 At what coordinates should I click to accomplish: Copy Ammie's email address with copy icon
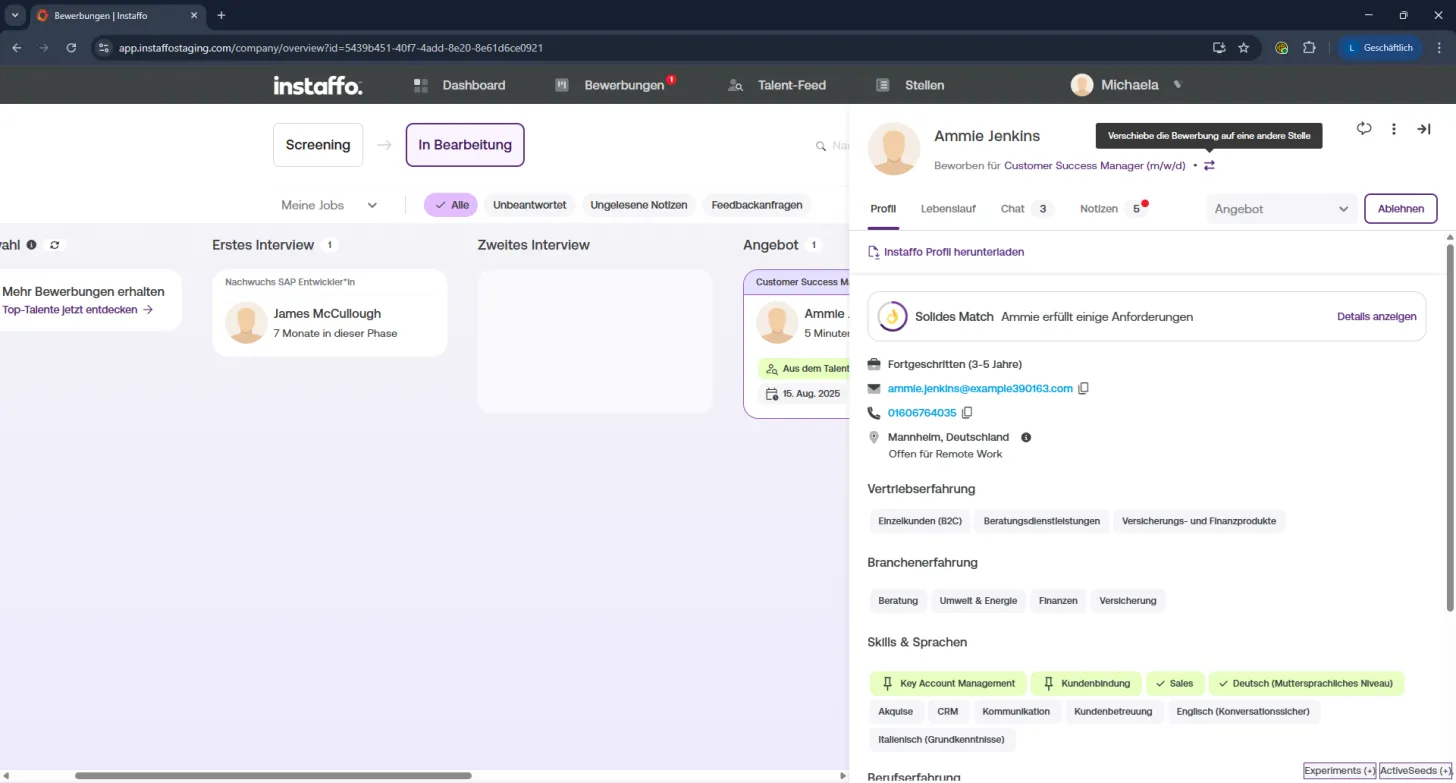(x=1083, y=388)
